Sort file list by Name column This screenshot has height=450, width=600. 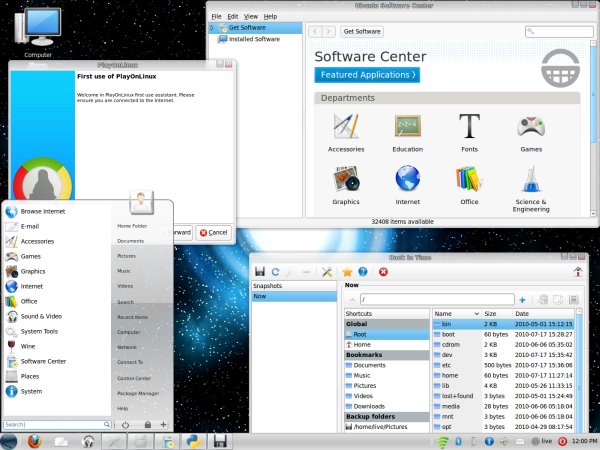[x=445, y=313]
